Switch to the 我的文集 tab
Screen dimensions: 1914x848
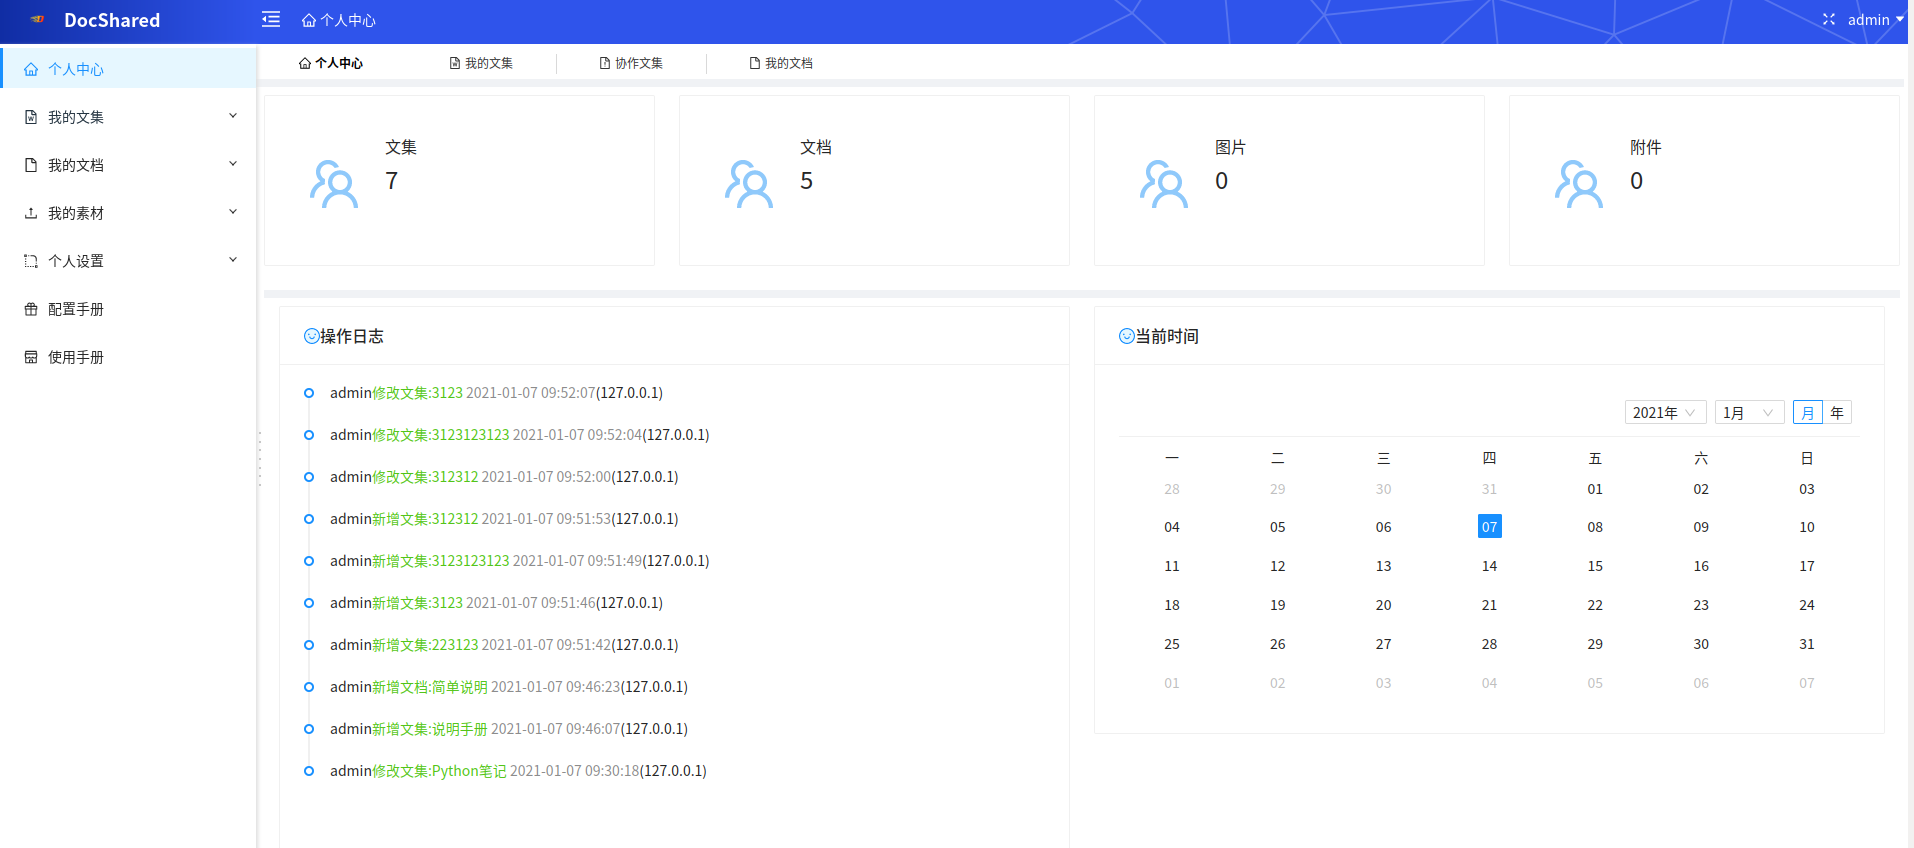click(481, 63)
